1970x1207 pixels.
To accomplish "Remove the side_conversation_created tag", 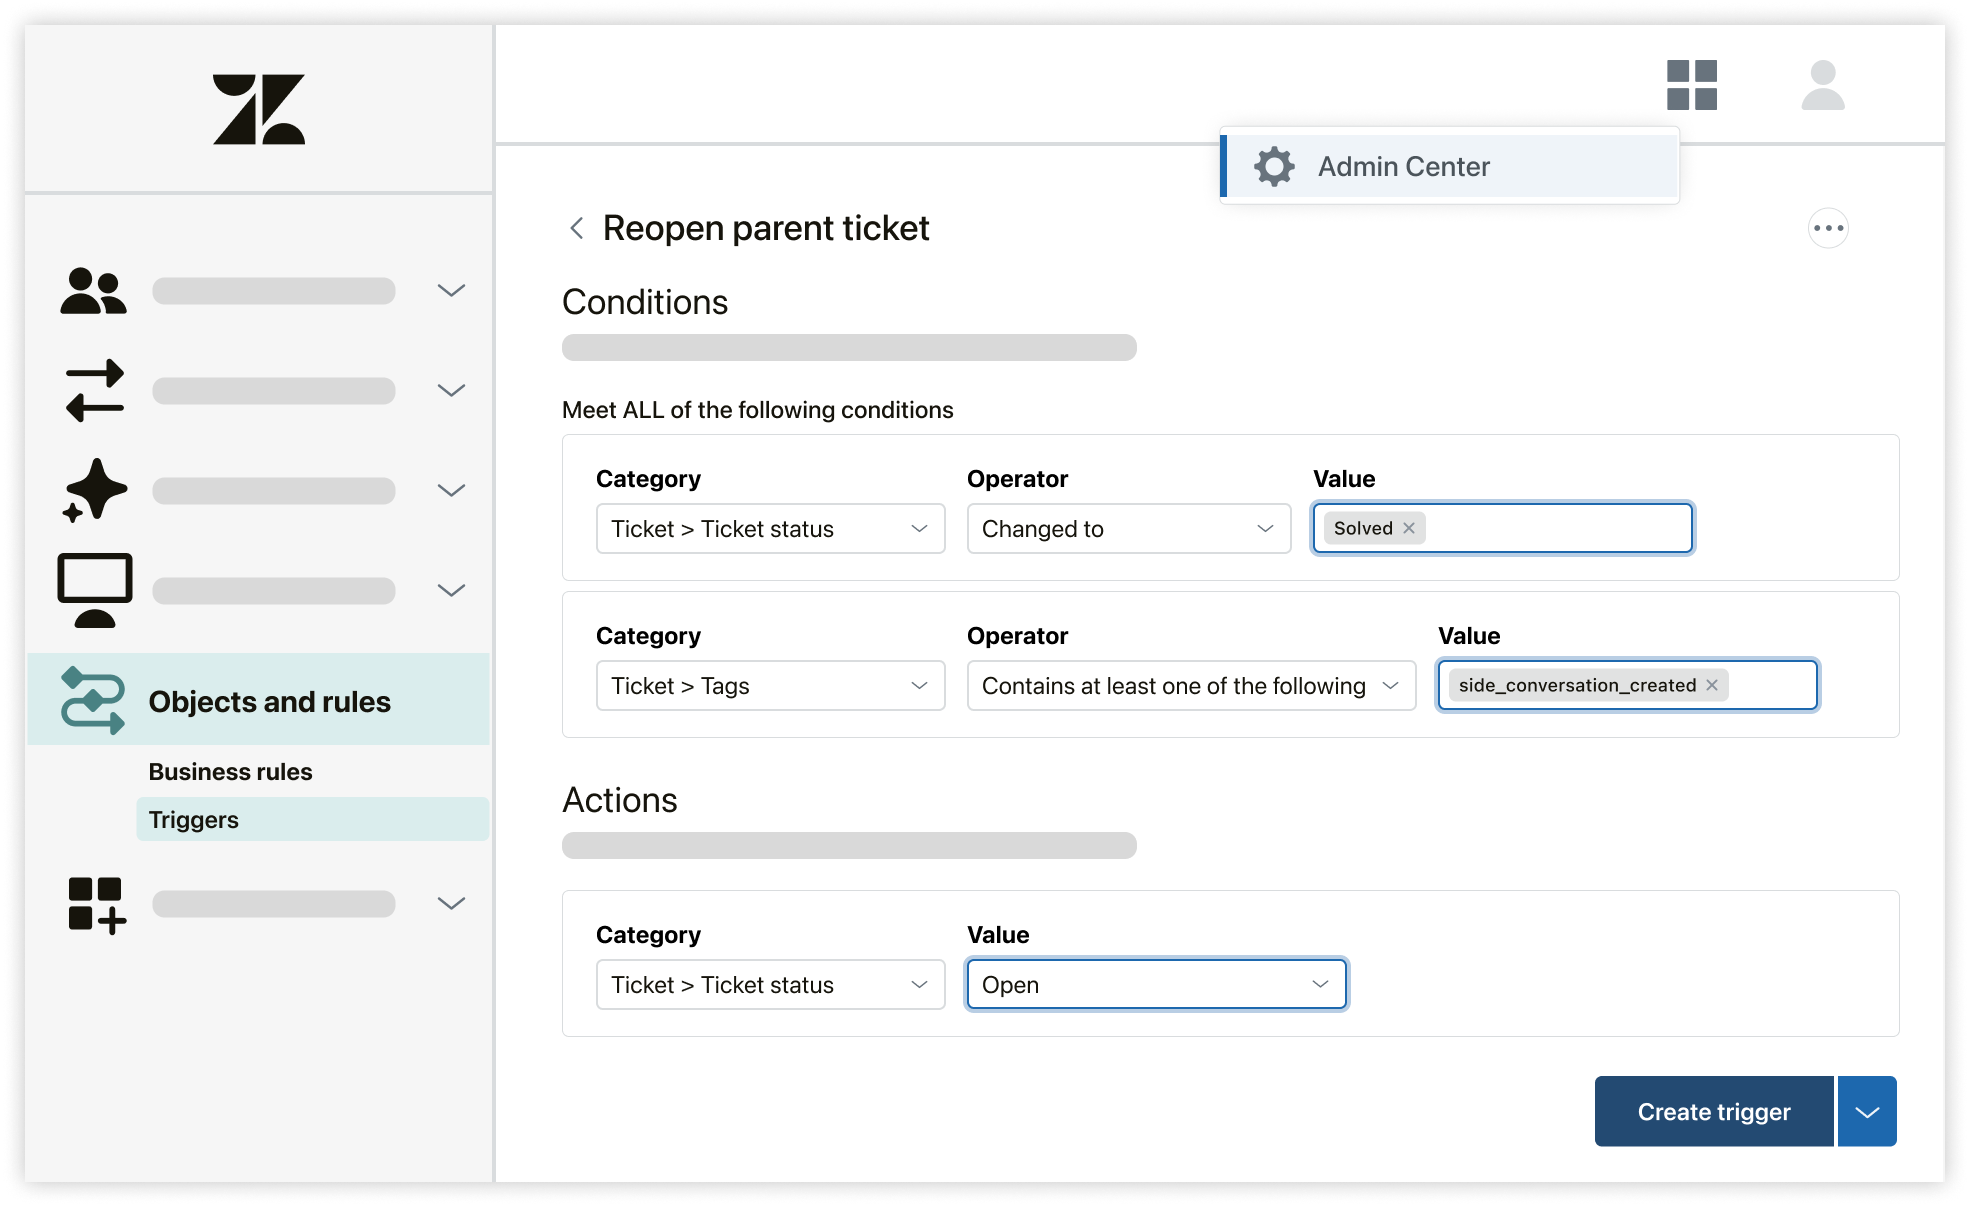I will [1712, 685].
